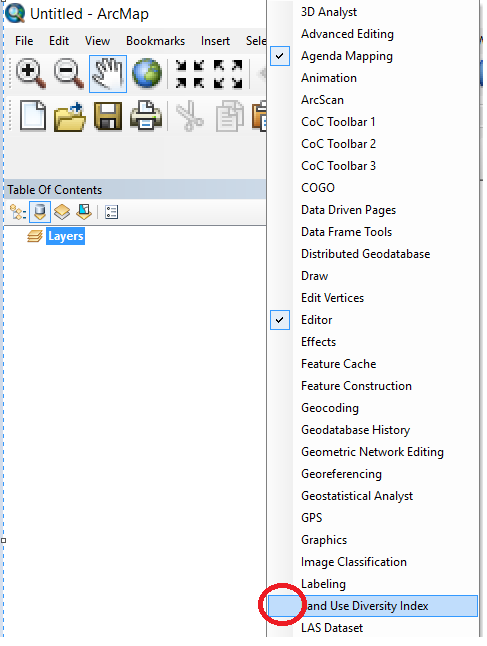Enable the ArcScan toolbar
The width and height of the screenshot is (487, 646).
(373, 100)
